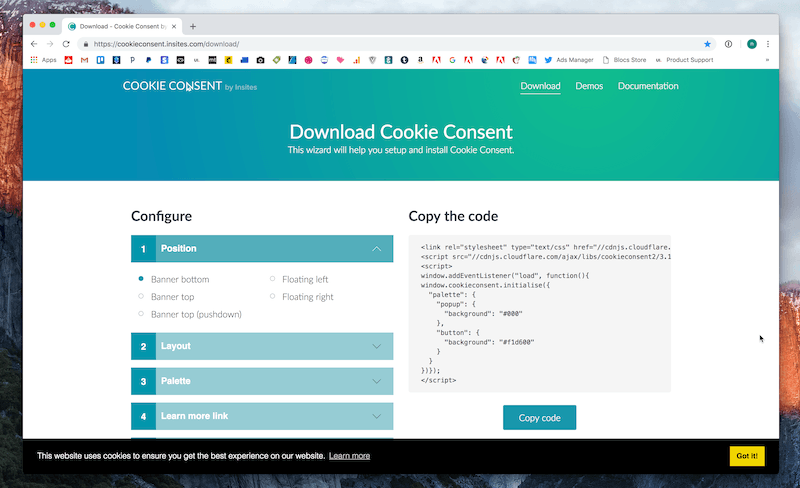Show hidden bookmarks via overflow chevron
Screen dimensions: 800x488
pyautogui.click(x=767, y=60)
